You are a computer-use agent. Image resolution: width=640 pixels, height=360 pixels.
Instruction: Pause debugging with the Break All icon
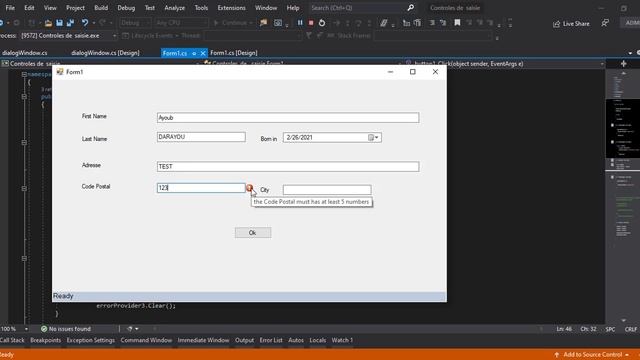click(300, 23)
